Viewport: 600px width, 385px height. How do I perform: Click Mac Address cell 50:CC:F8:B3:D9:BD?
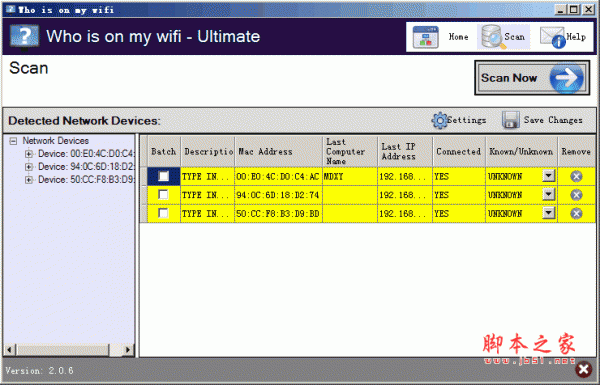279,213
